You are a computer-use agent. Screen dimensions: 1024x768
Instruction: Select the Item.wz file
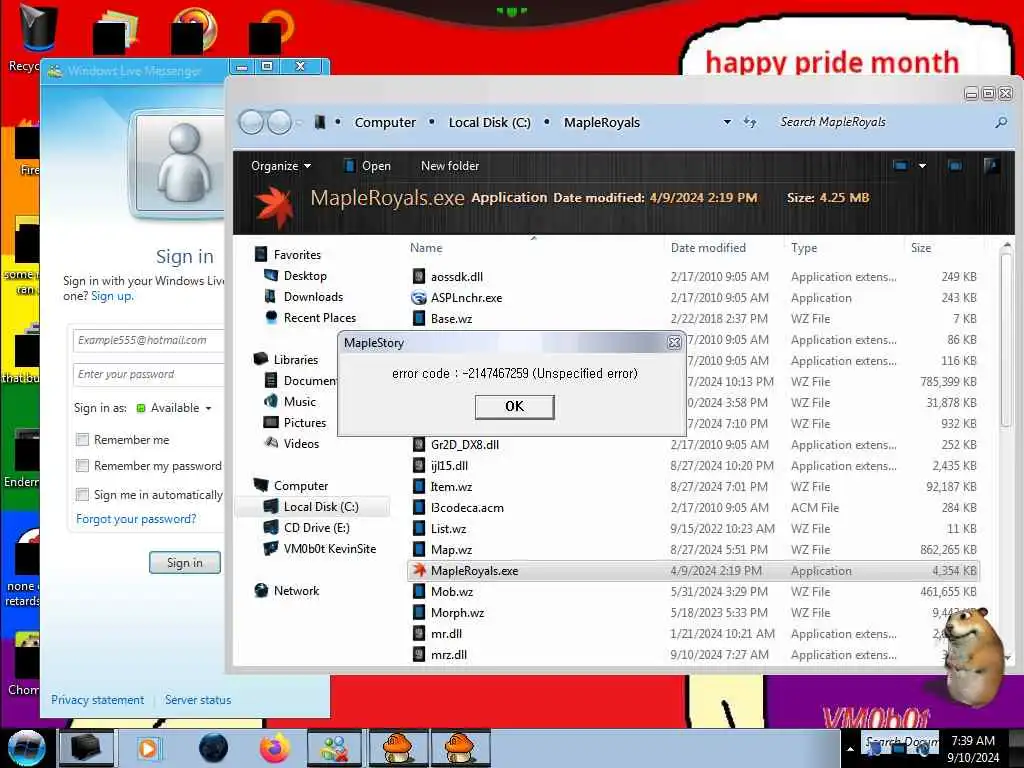451,487
